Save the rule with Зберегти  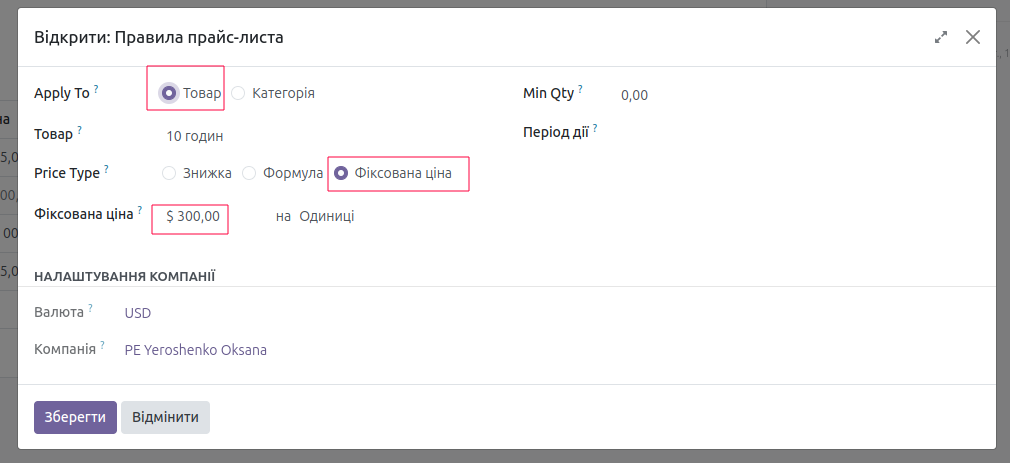pos(75,417)
